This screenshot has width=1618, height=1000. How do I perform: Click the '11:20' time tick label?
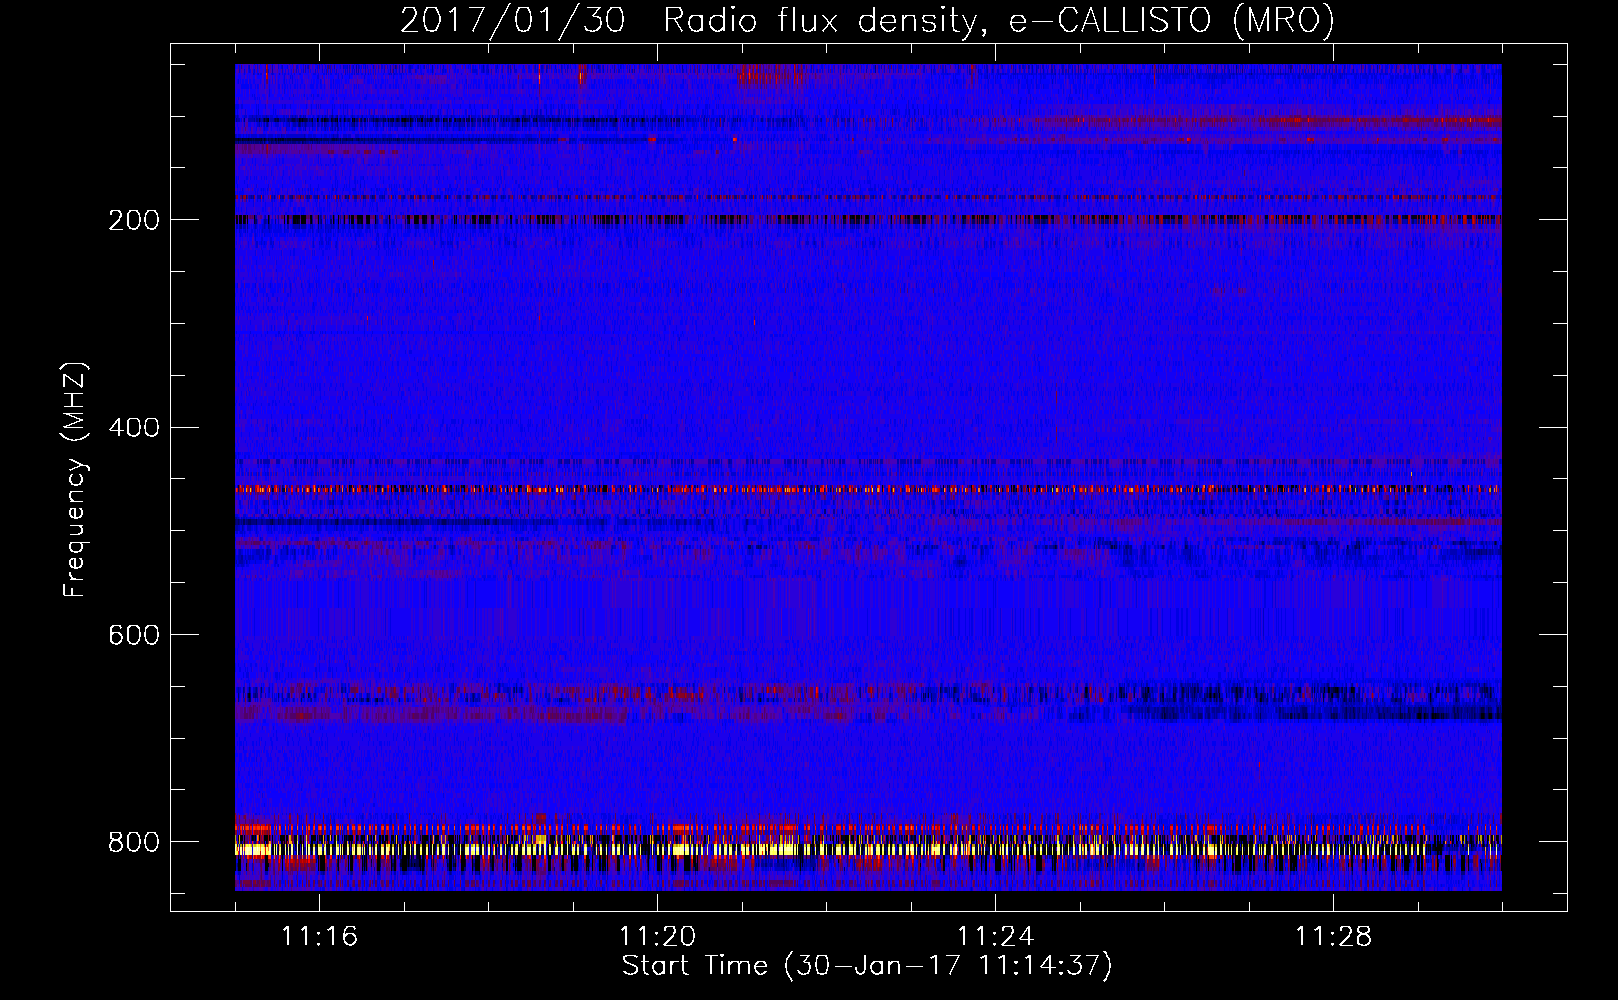657,937
